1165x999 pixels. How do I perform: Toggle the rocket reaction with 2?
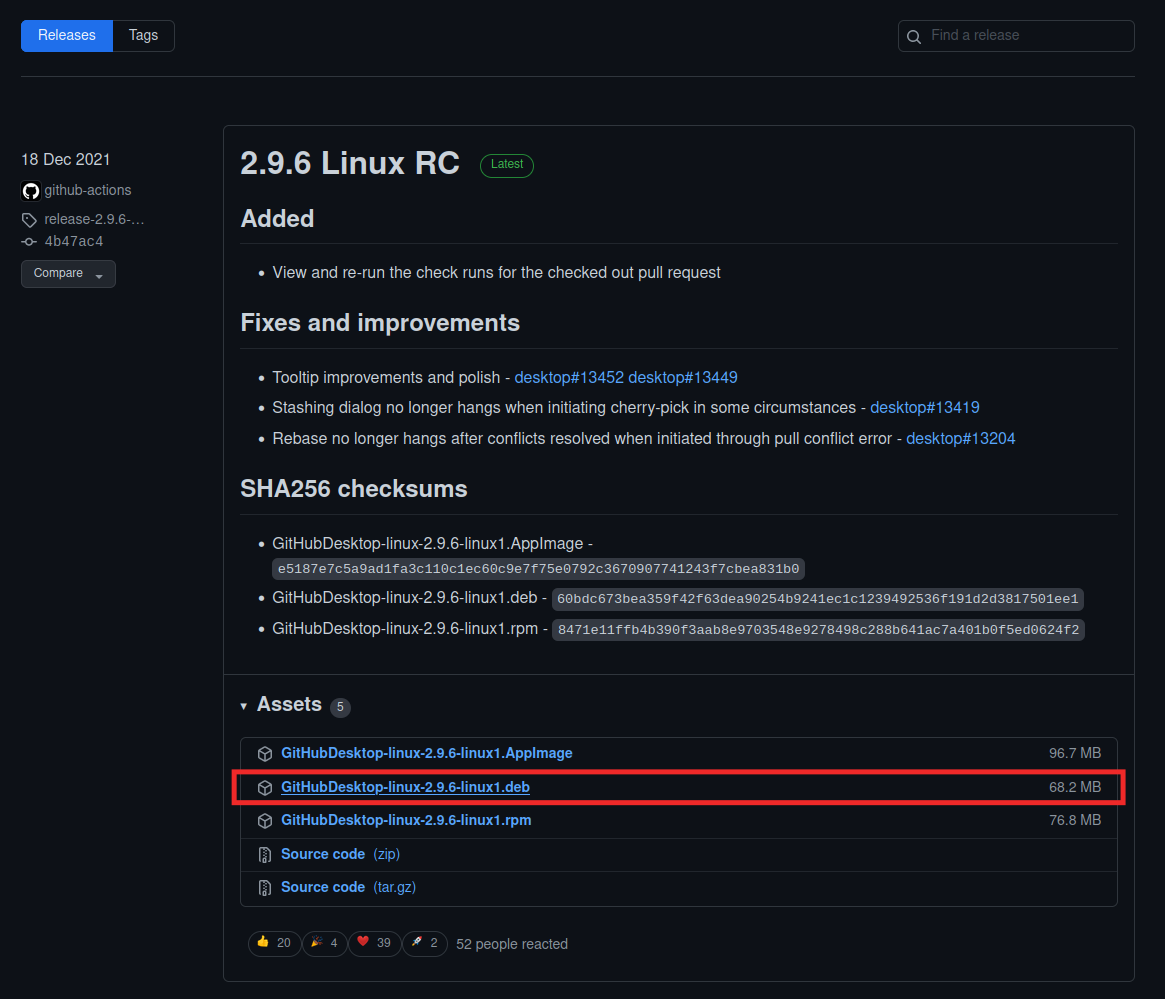pyautogui.click(x=425, y=943)
